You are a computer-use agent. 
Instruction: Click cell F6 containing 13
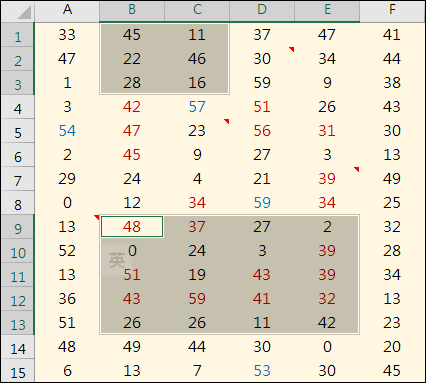coord(392,155)
